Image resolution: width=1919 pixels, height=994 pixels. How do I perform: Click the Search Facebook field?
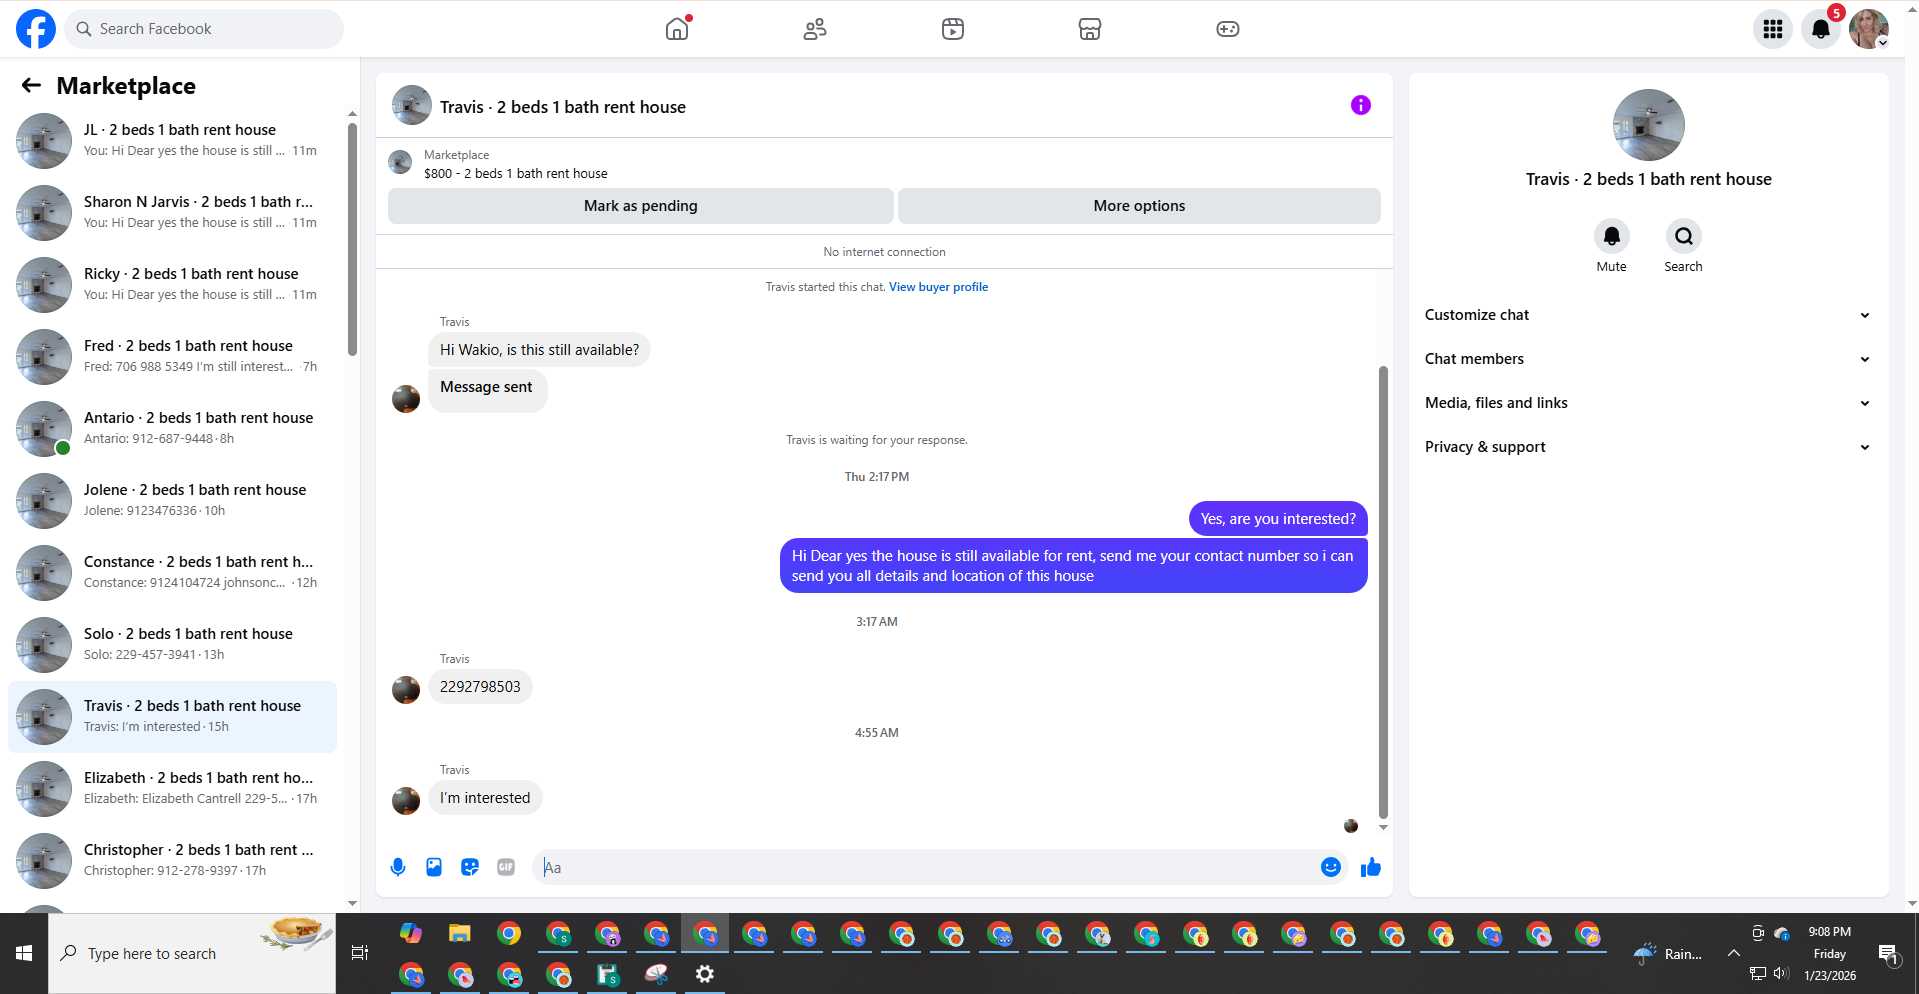tap(204, 29)
